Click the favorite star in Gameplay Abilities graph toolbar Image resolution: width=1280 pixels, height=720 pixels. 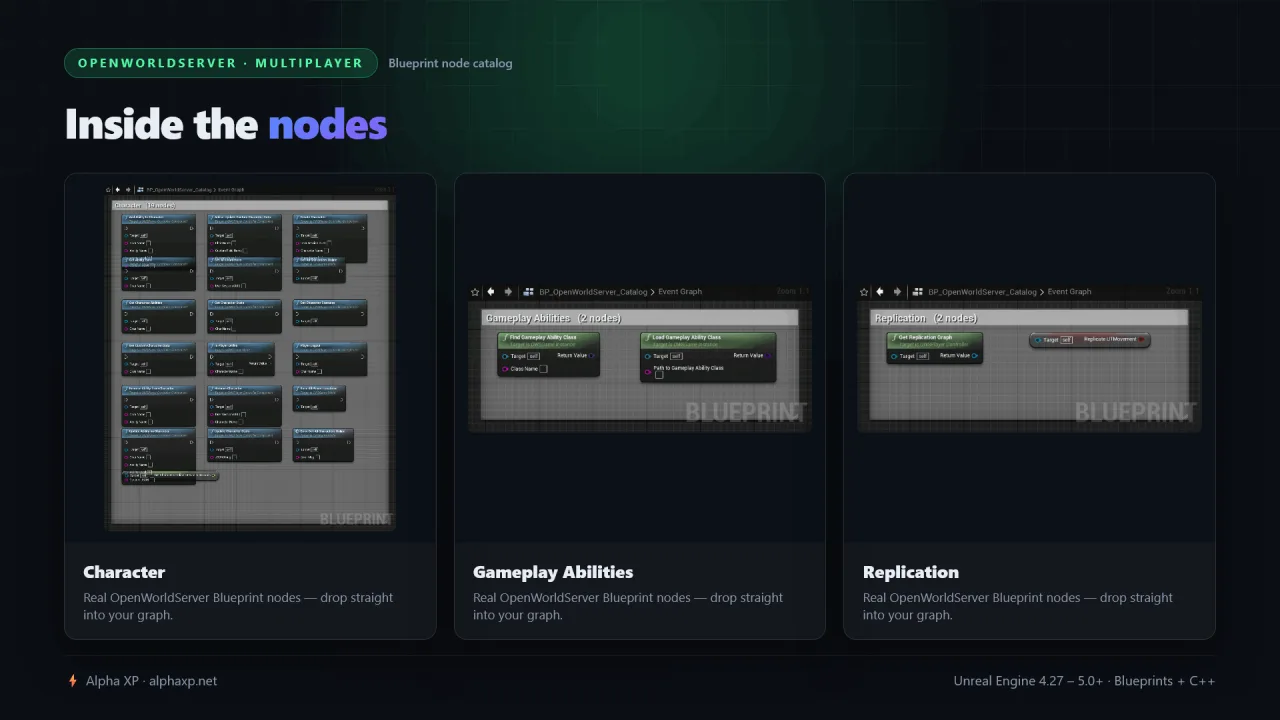[x=475, y=292]
